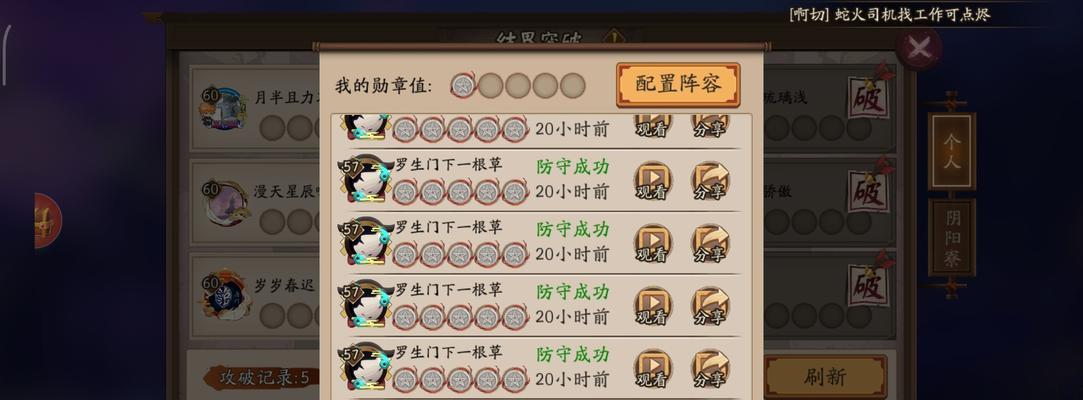This screenshot has width=1083, height=400.
Task: Share the third defense record
Action: pos(710,244)
